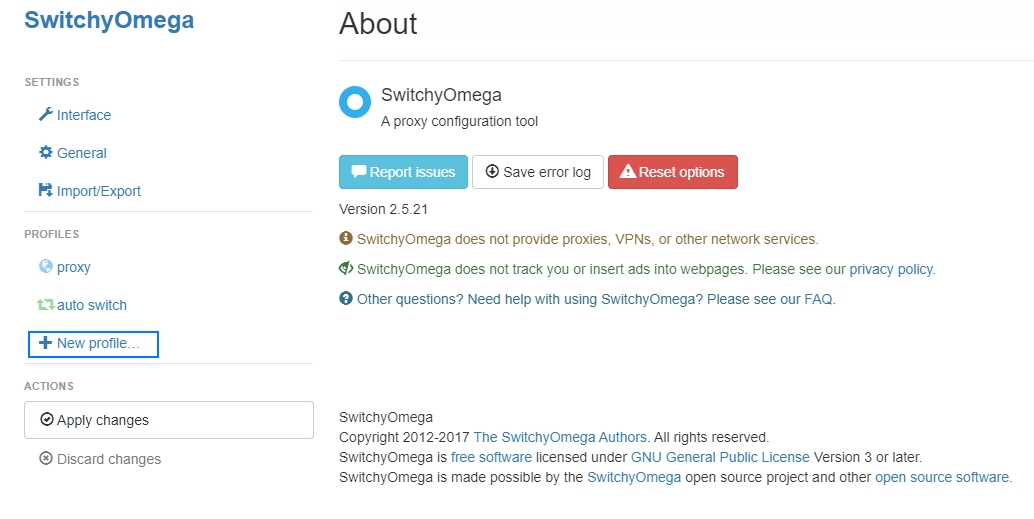Open the General settings page
1034x519 pixels.
click(82, 153)
